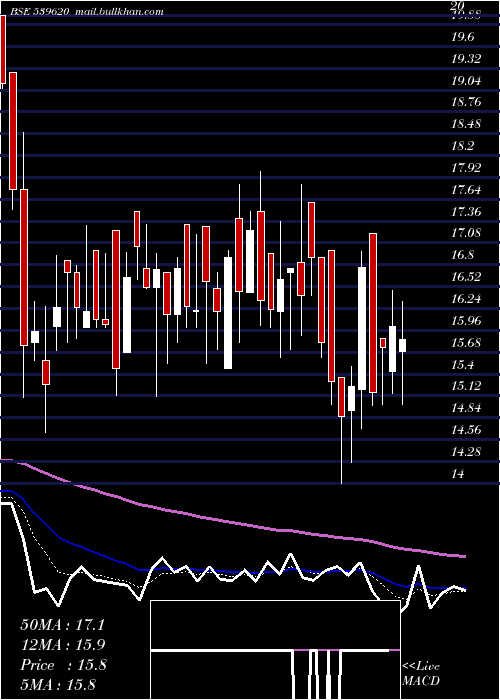This screenshot has height=700, width=500.
Task: Click the 15.96 price axis label
Action: point(466,321)
